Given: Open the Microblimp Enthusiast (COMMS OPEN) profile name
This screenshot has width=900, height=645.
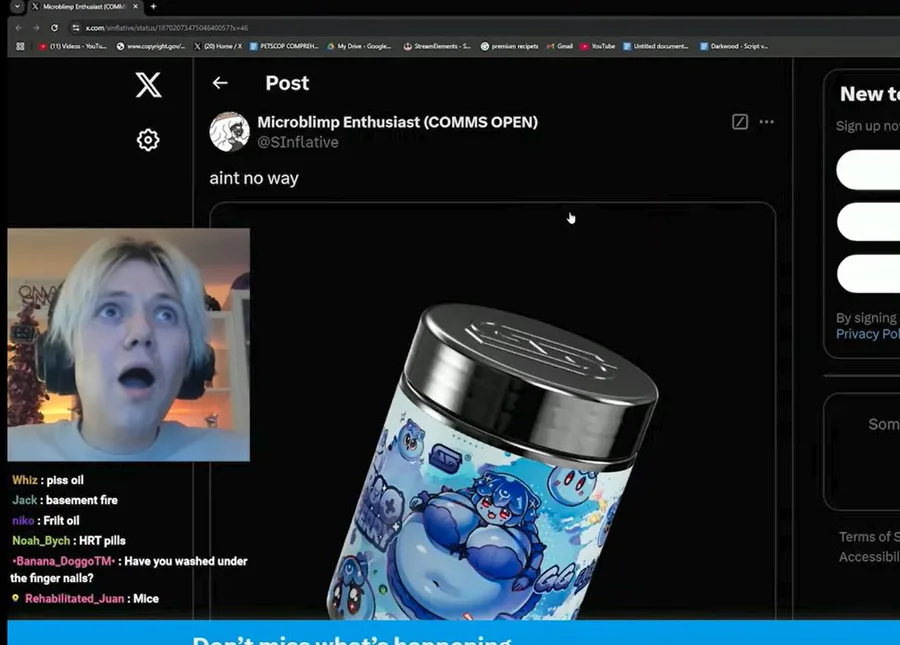Looking at the screenshot, I should pos(397,122).
